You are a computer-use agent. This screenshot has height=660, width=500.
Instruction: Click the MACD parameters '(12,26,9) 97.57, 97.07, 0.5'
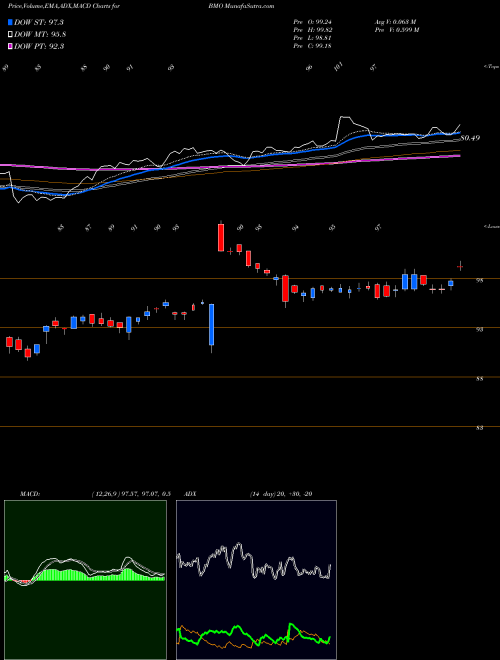point(131,494)
